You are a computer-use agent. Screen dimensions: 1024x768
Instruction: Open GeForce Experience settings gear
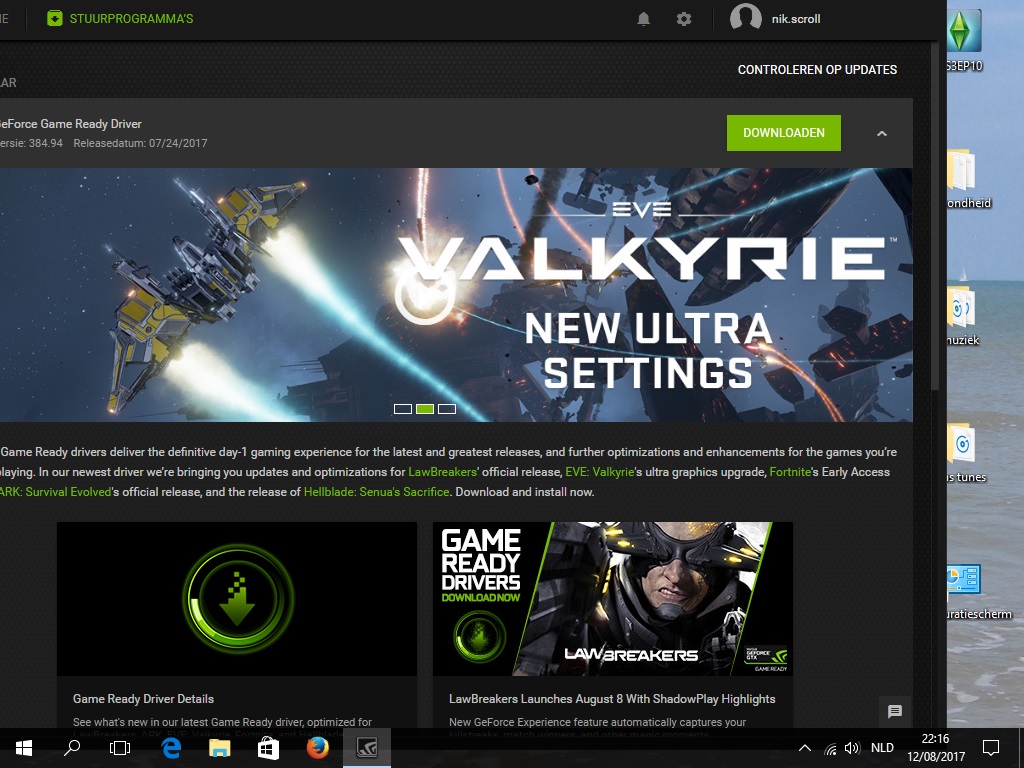[x=684, y=19]
